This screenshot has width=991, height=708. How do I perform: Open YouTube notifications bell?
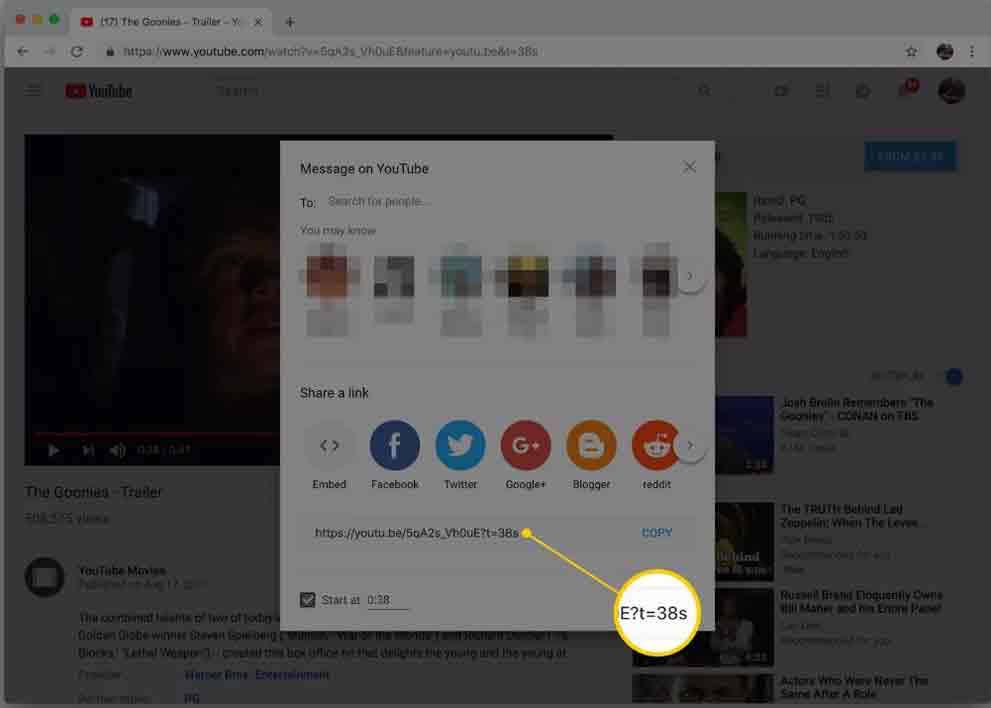[x=906, y=90]
